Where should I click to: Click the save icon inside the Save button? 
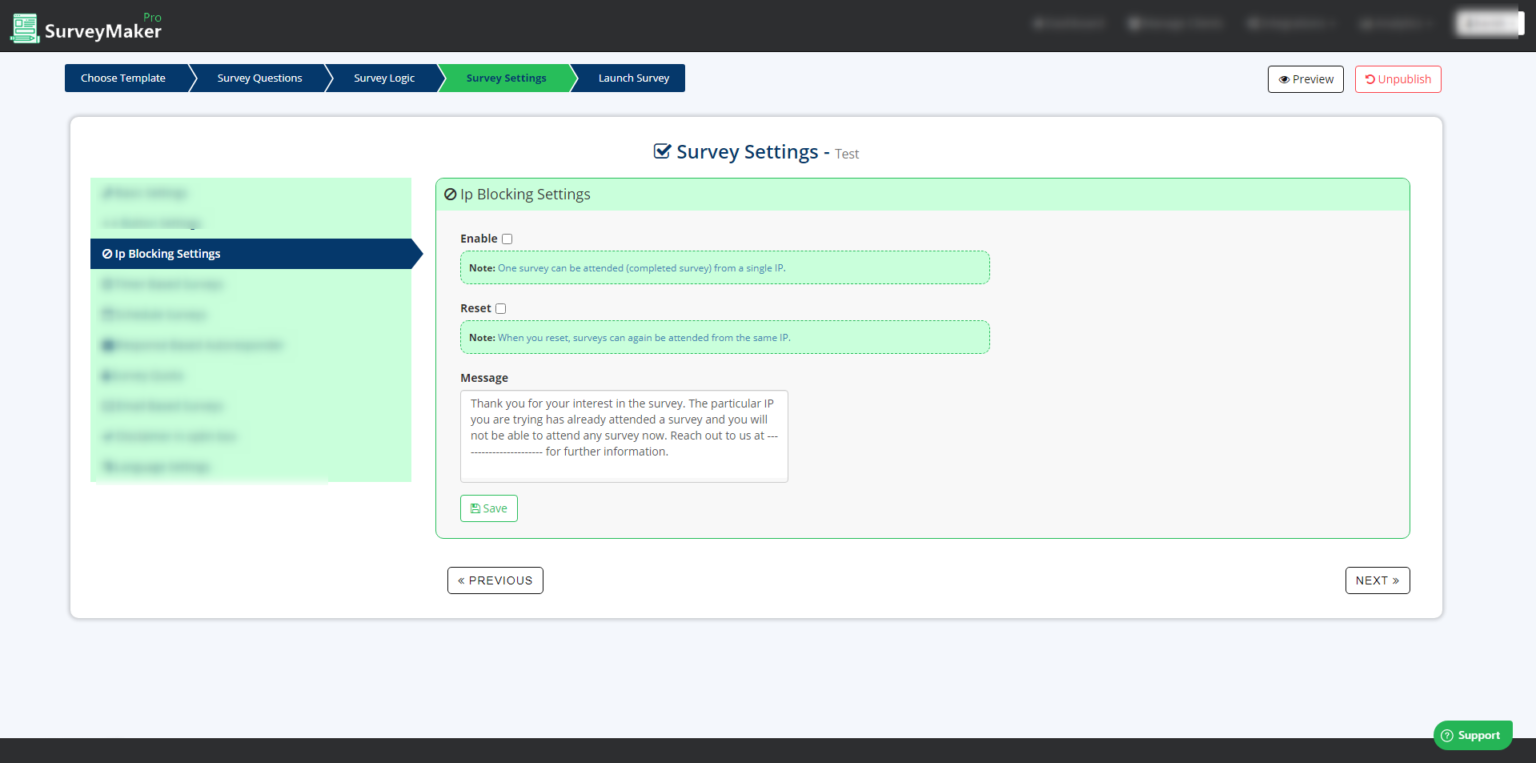477,508
